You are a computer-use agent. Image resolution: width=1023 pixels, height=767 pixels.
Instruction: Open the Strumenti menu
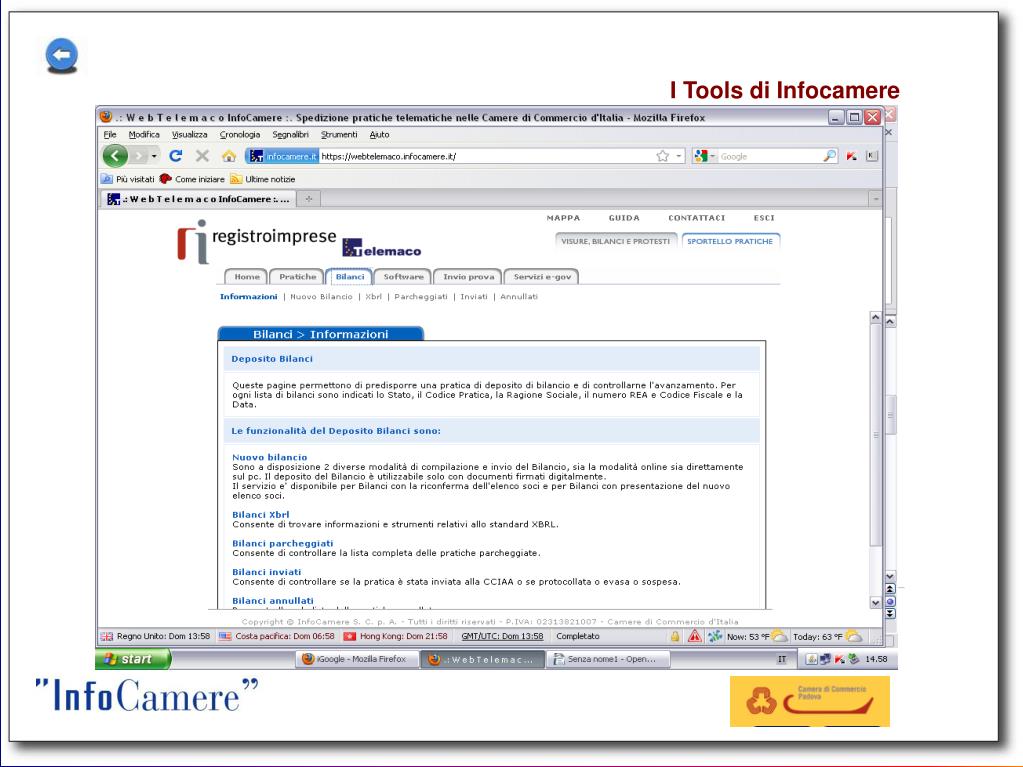(x=339, y=134)
